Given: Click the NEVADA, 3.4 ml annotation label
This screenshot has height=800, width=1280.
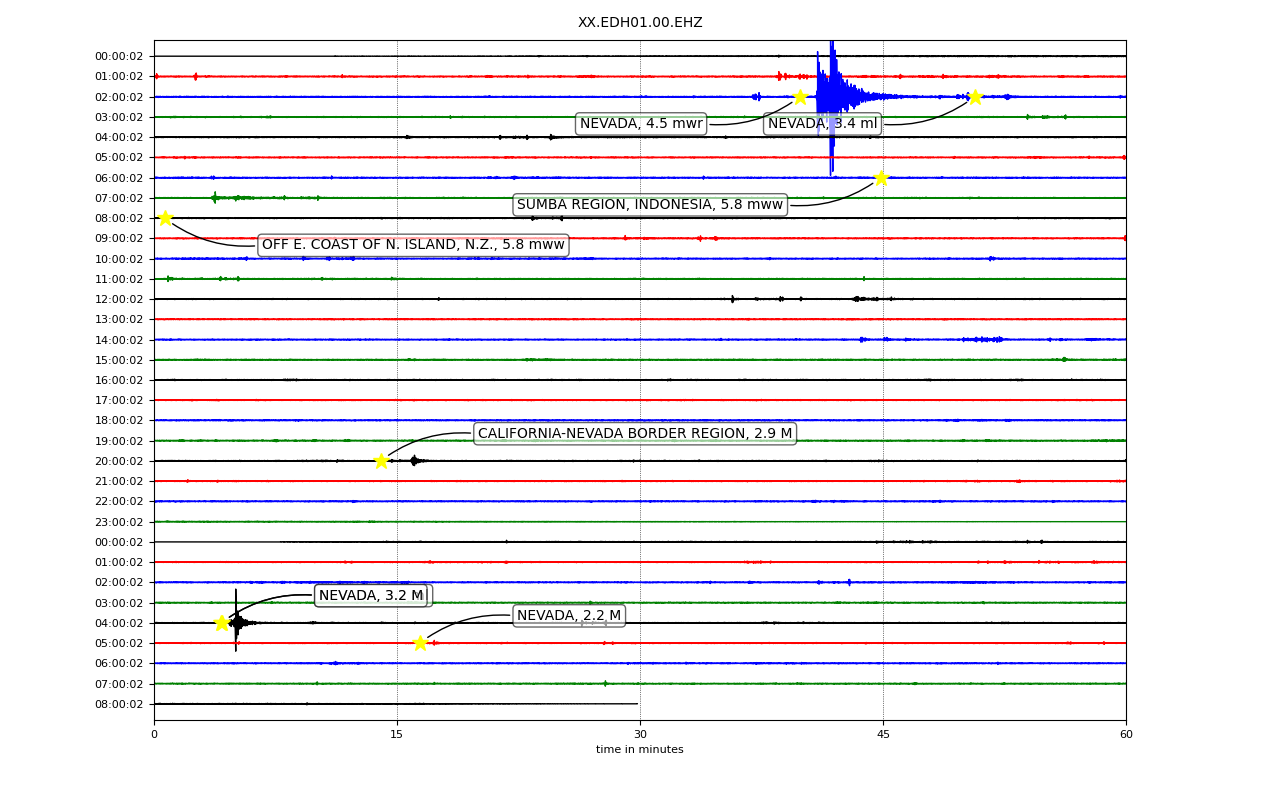Looking at the screenshot, I should (x=822, y=124).
